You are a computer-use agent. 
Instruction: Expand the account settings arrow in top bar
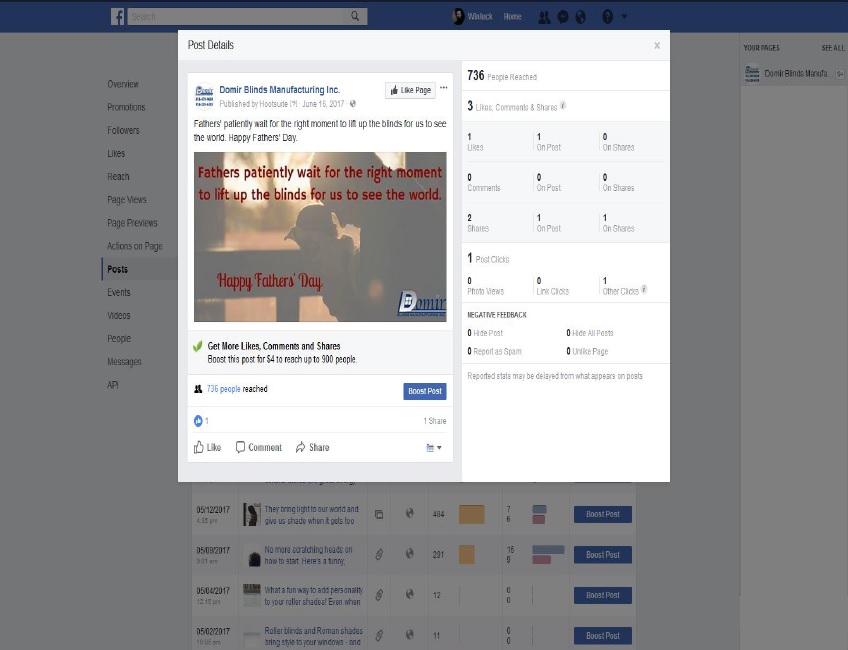pos(624,17)
